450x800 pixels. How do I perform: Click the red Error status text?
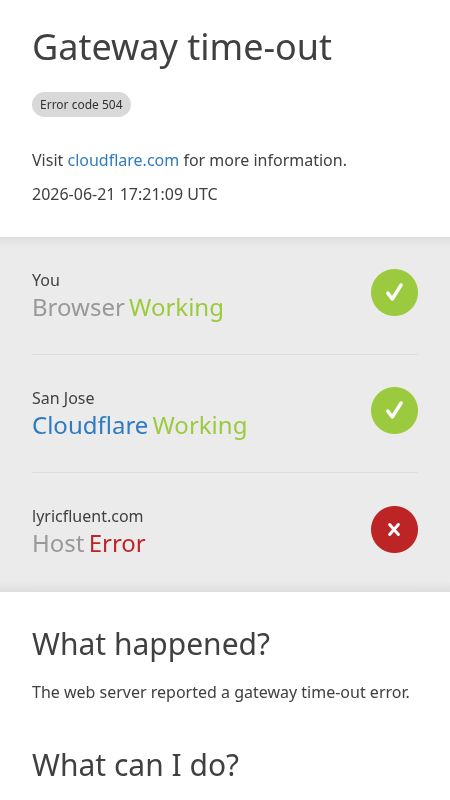point(117,544)
